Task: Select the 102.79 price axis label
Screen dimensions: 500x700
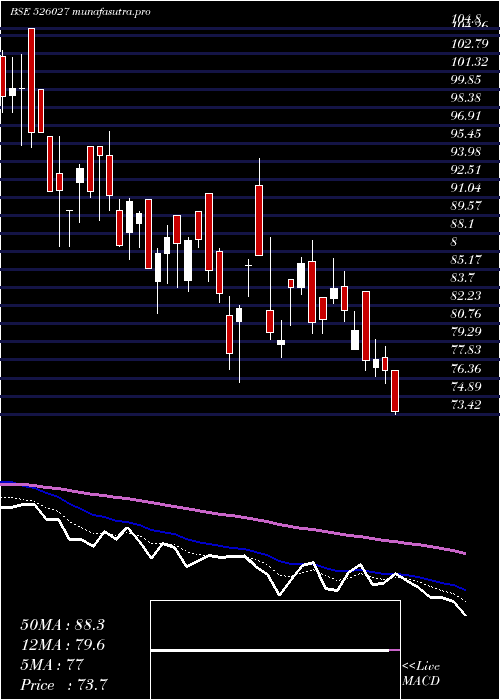Action: pos(468,45)
